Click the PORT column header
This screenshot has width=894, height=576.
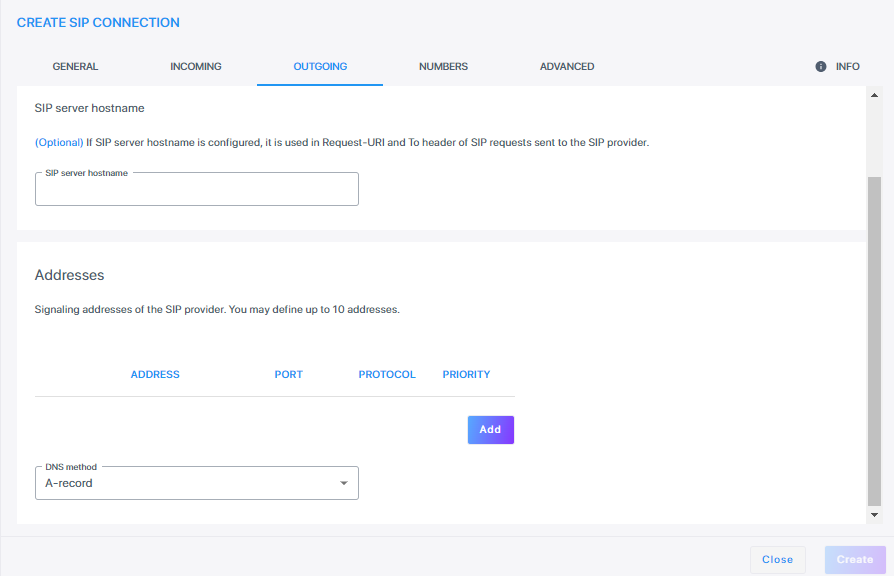(x=288, y=375)
